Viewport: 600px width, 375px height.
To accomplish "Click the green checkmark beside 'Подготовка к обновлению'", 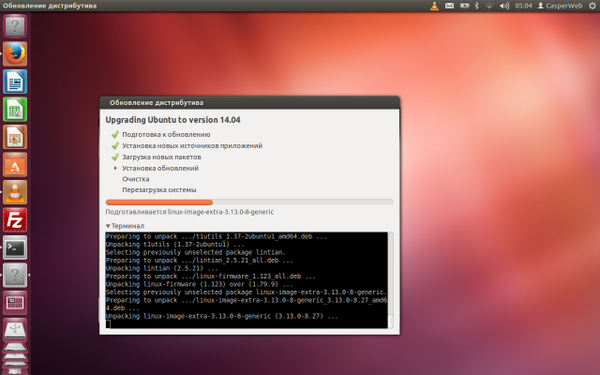I will click(x=115, y=134).
